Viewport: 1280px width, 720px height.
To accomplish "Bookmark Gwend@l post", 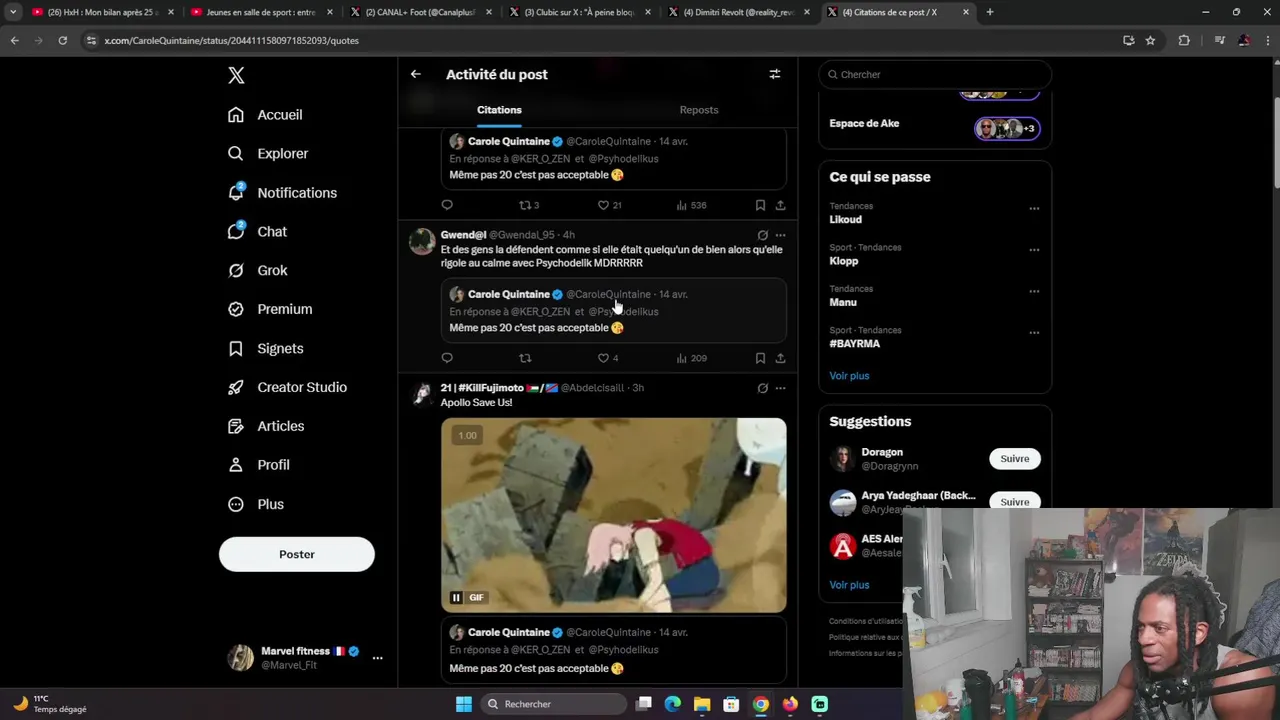I will tap(760, 358).
